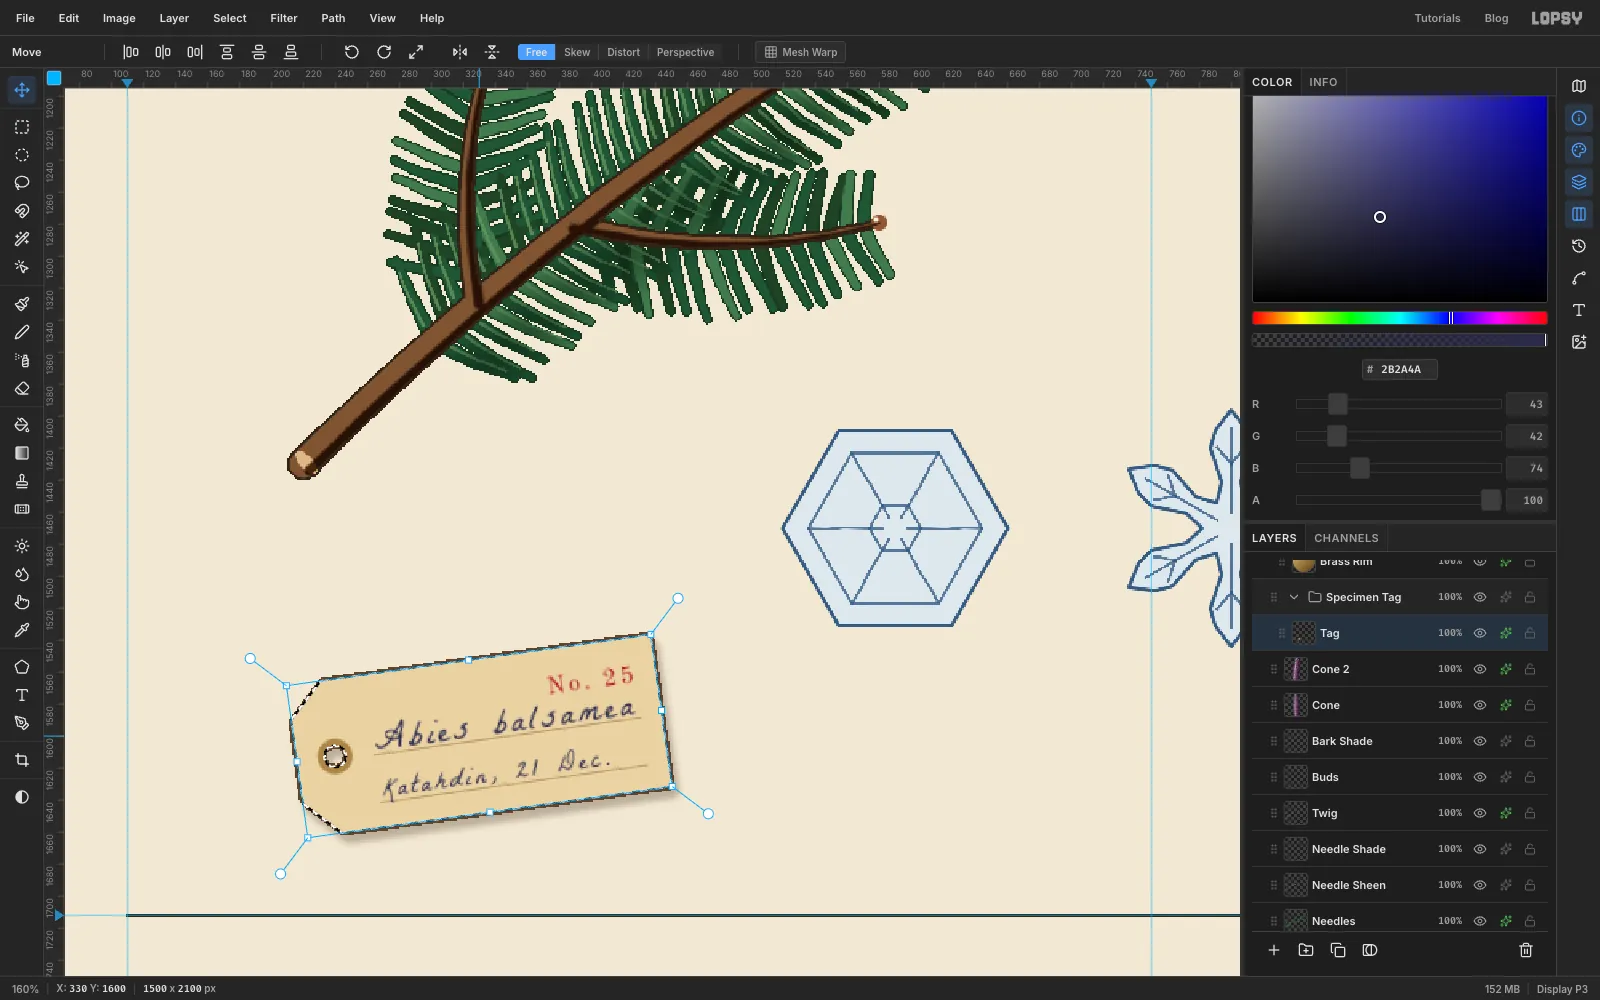Create a new layer group folder
This screenshot has width=1600, height=1000.
[x=1306, y=950]
